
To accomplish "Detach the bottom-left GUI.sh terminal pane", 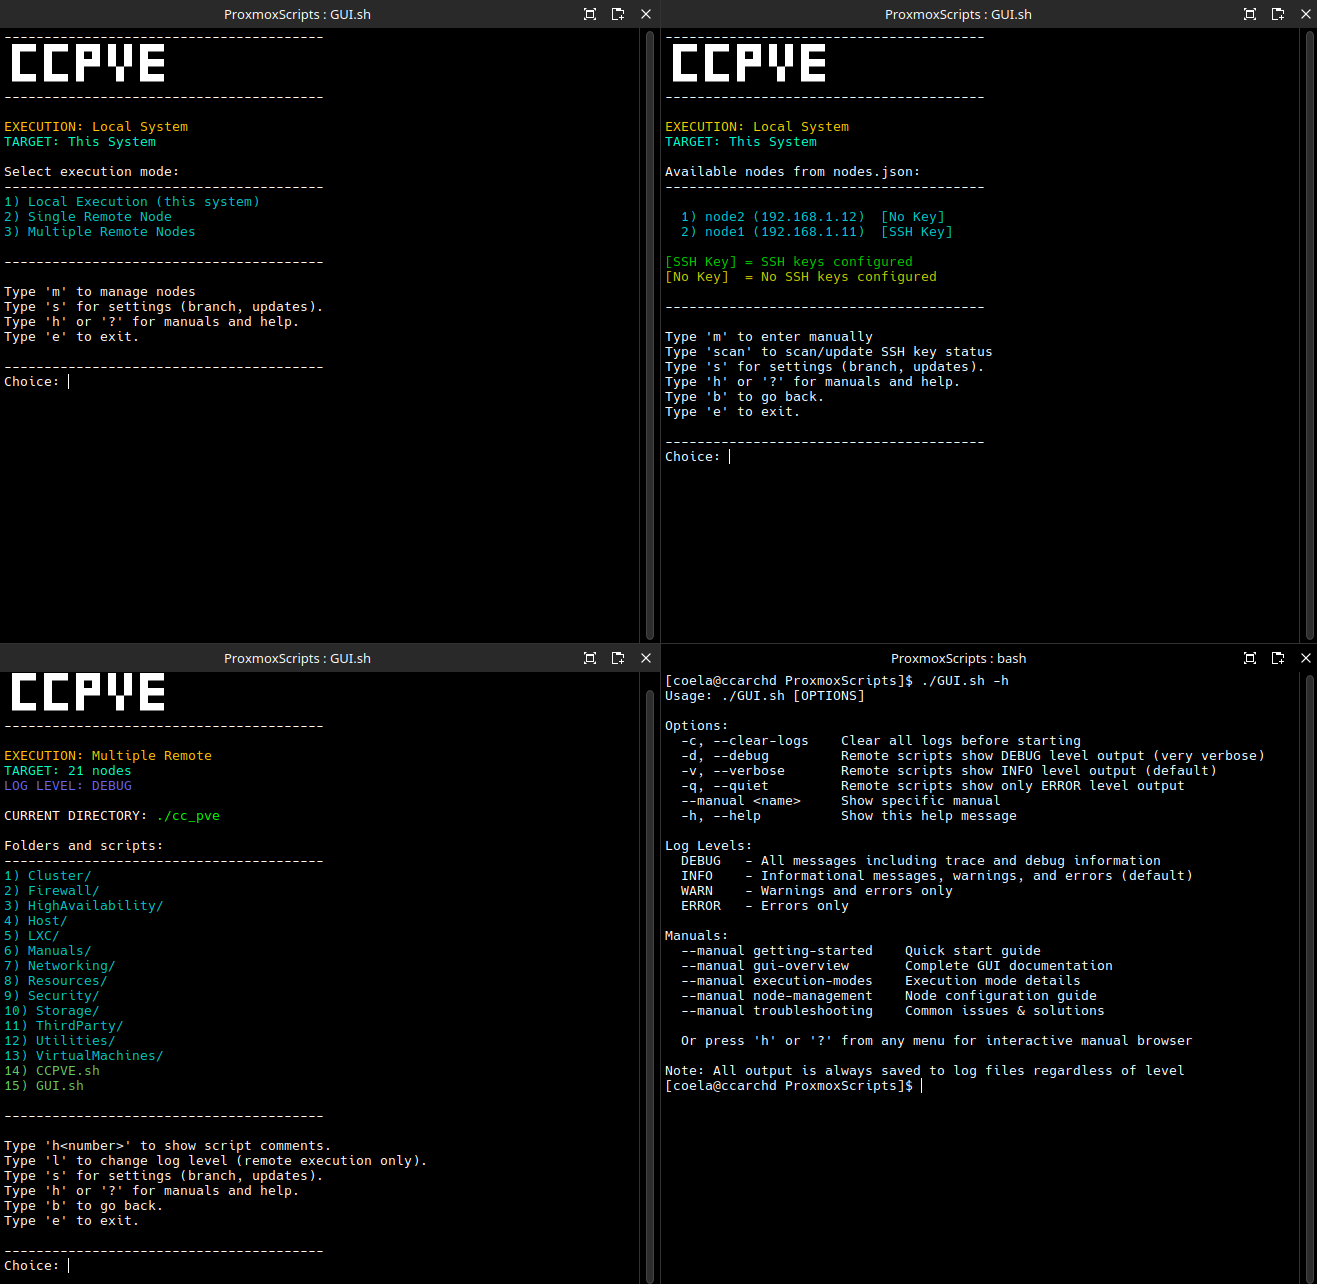I will [618, 658].
